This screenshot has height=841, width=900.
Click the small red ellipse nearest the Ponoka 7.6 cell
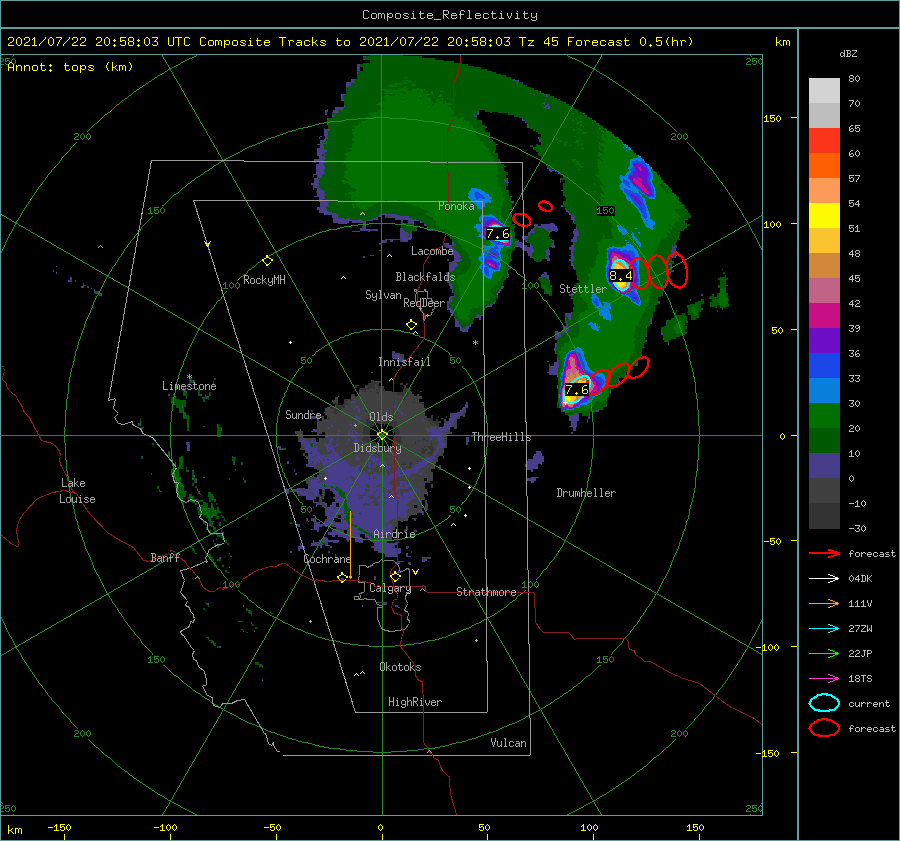tap(522, 220)
